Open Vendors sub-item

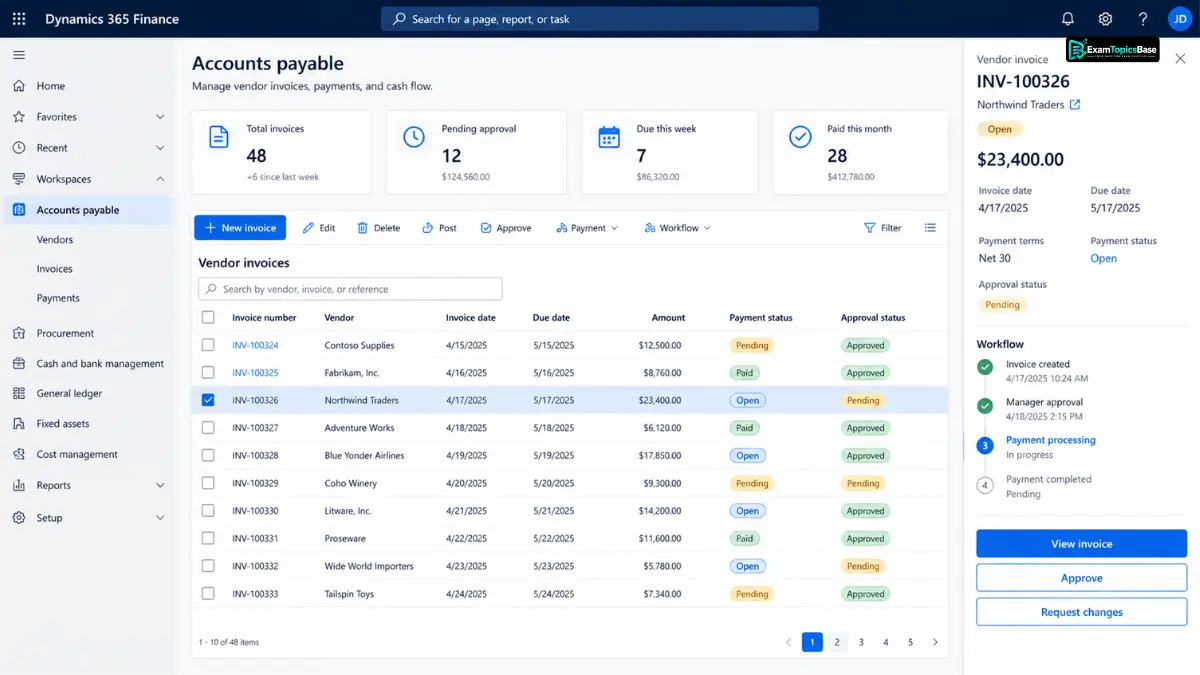tap(55, 240)
